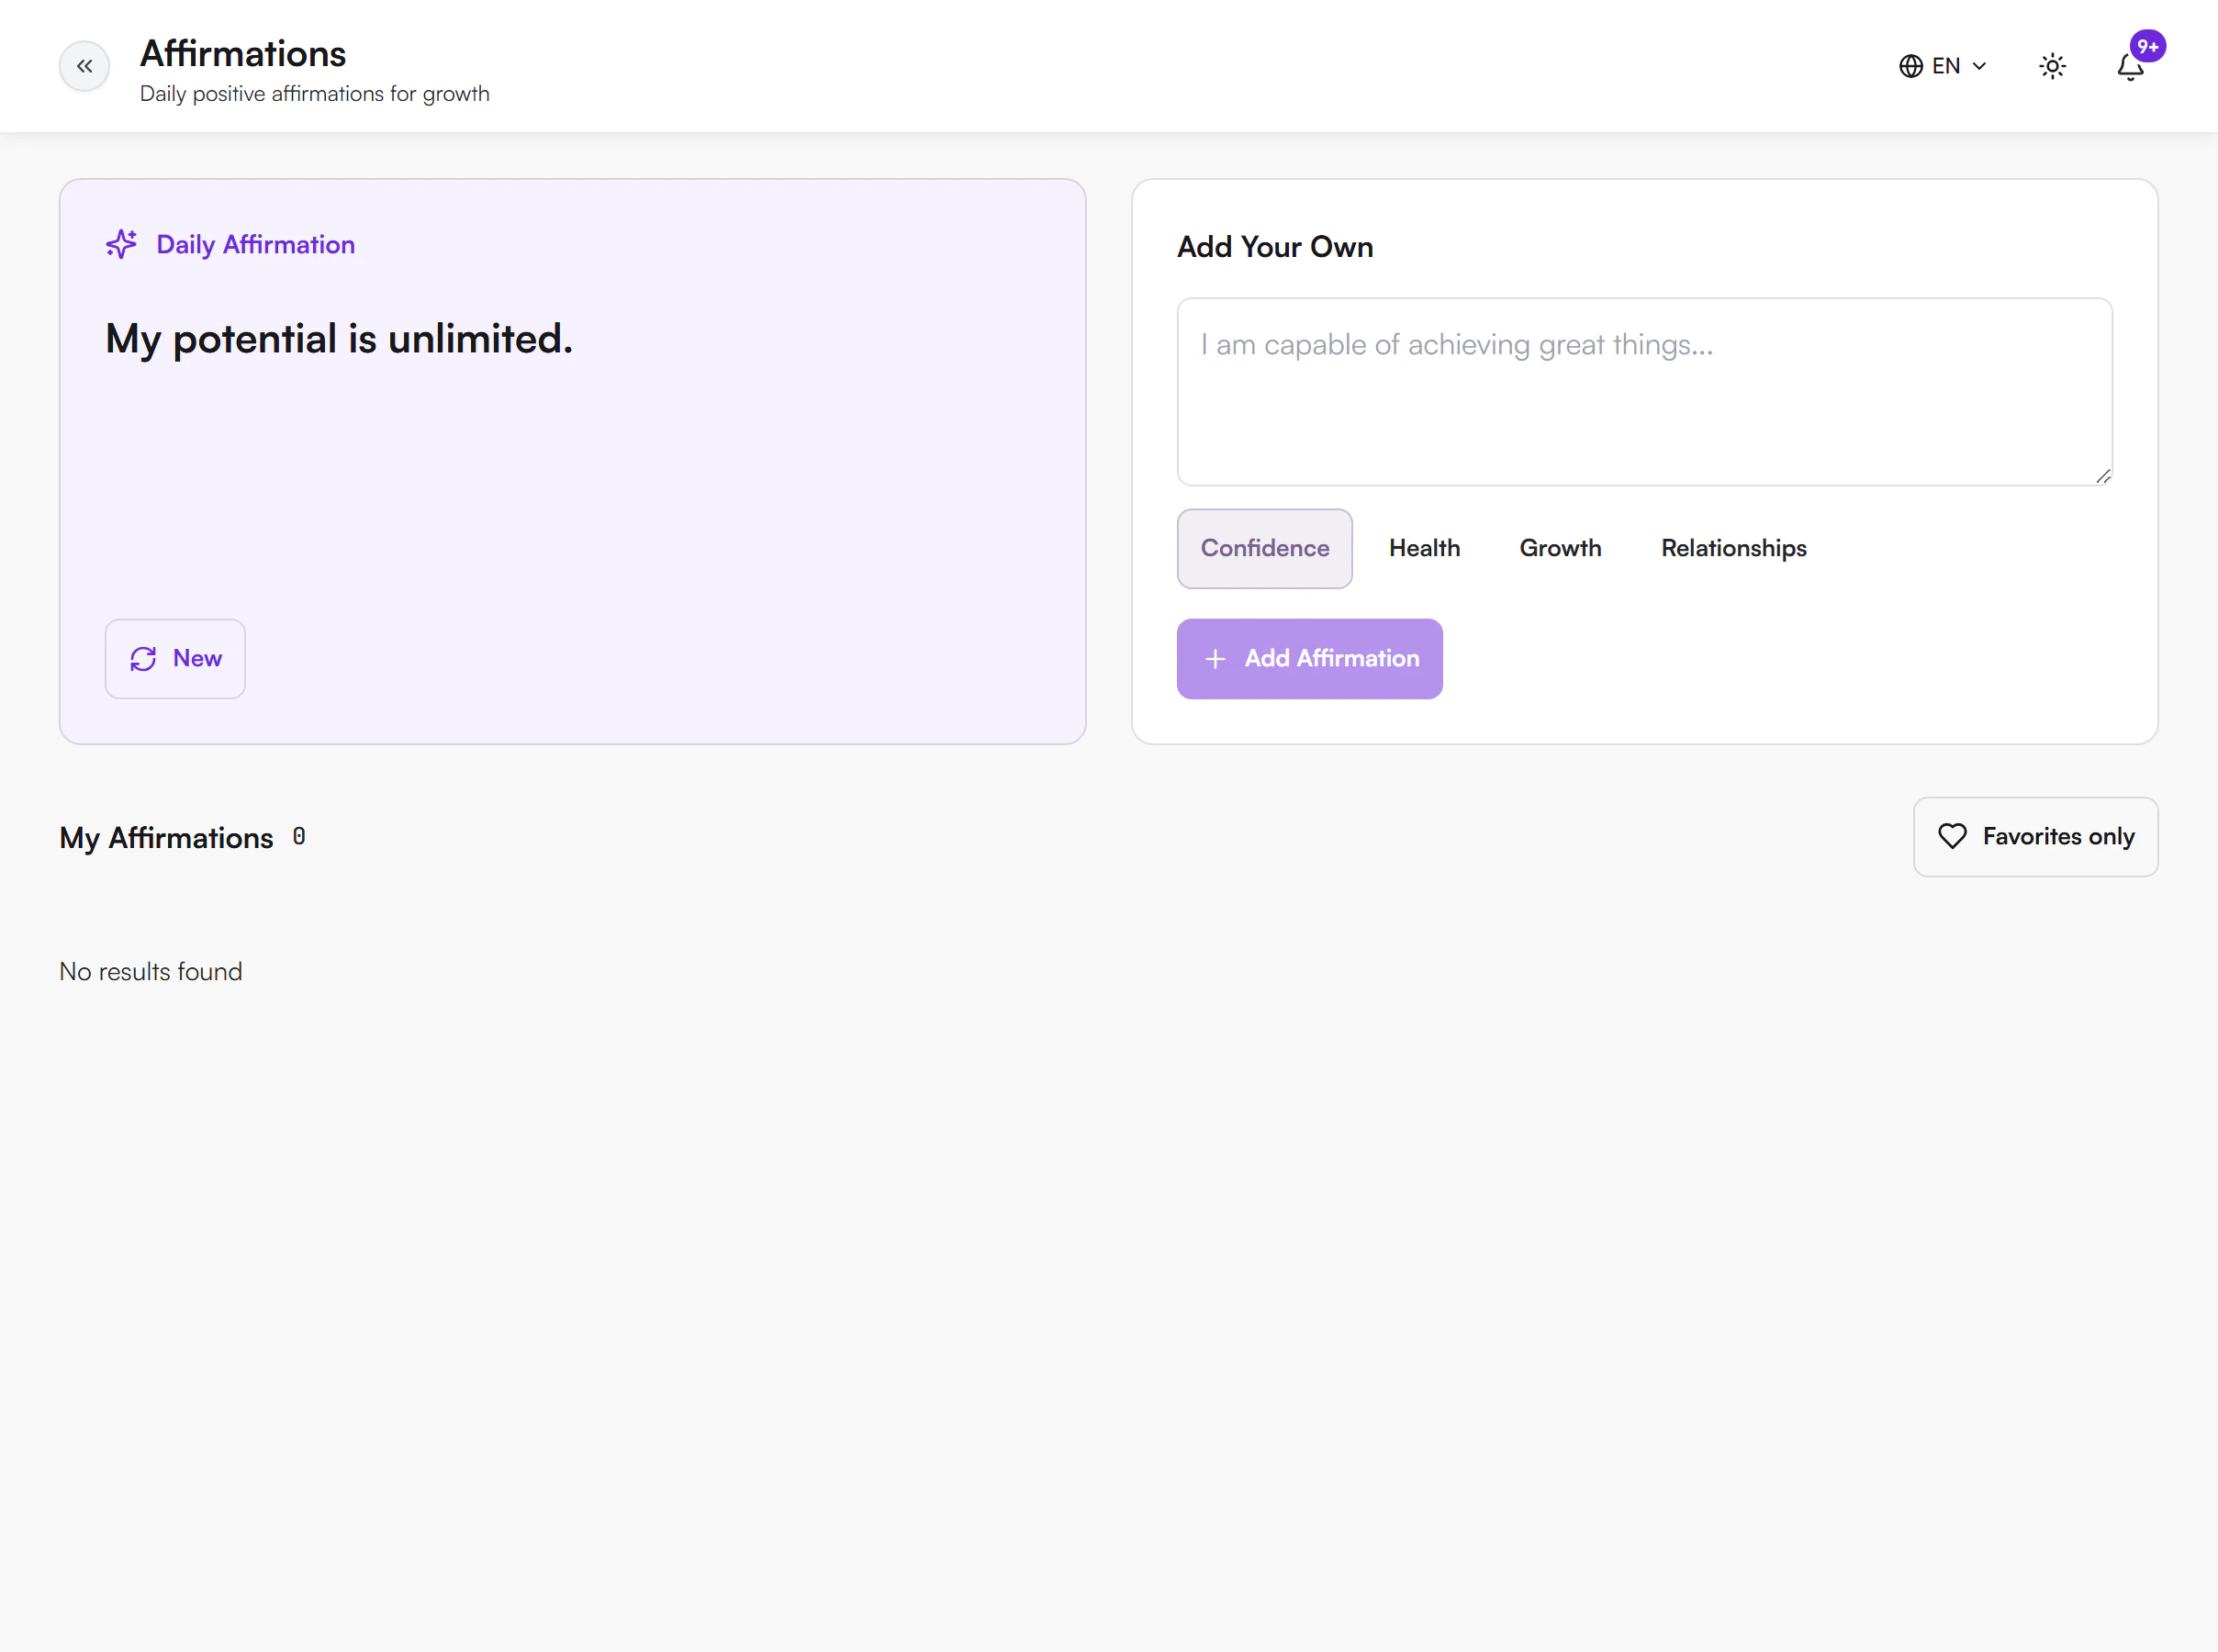Select the Relationships category
This screenshot has height=1652, width=2218.
click(1734, 548)
